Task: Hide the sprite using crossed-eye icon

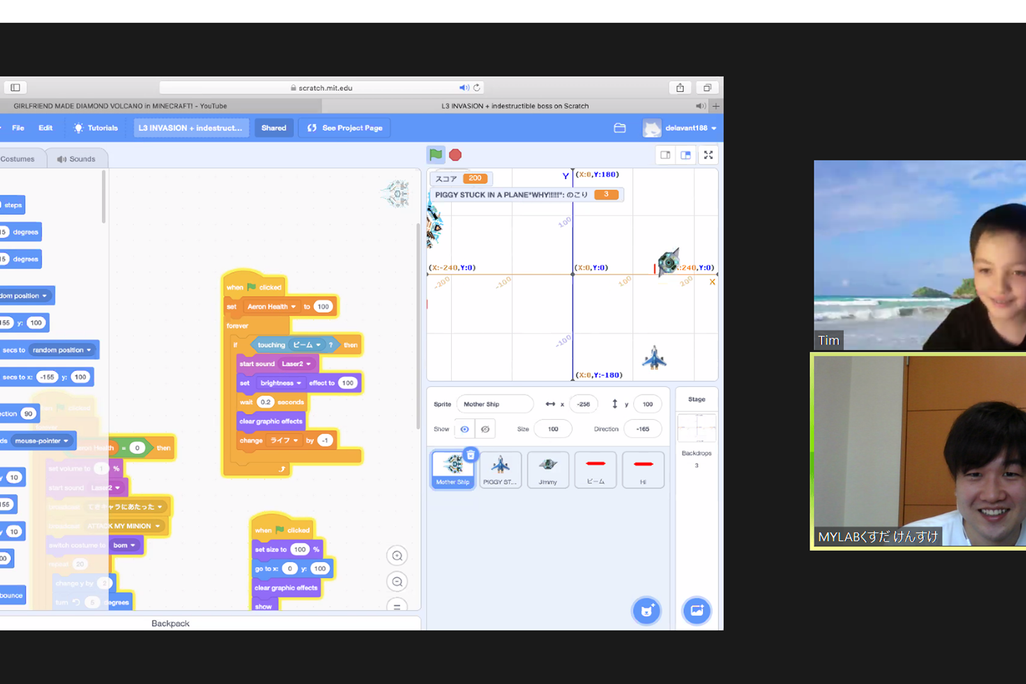Action: click(486, 429)
